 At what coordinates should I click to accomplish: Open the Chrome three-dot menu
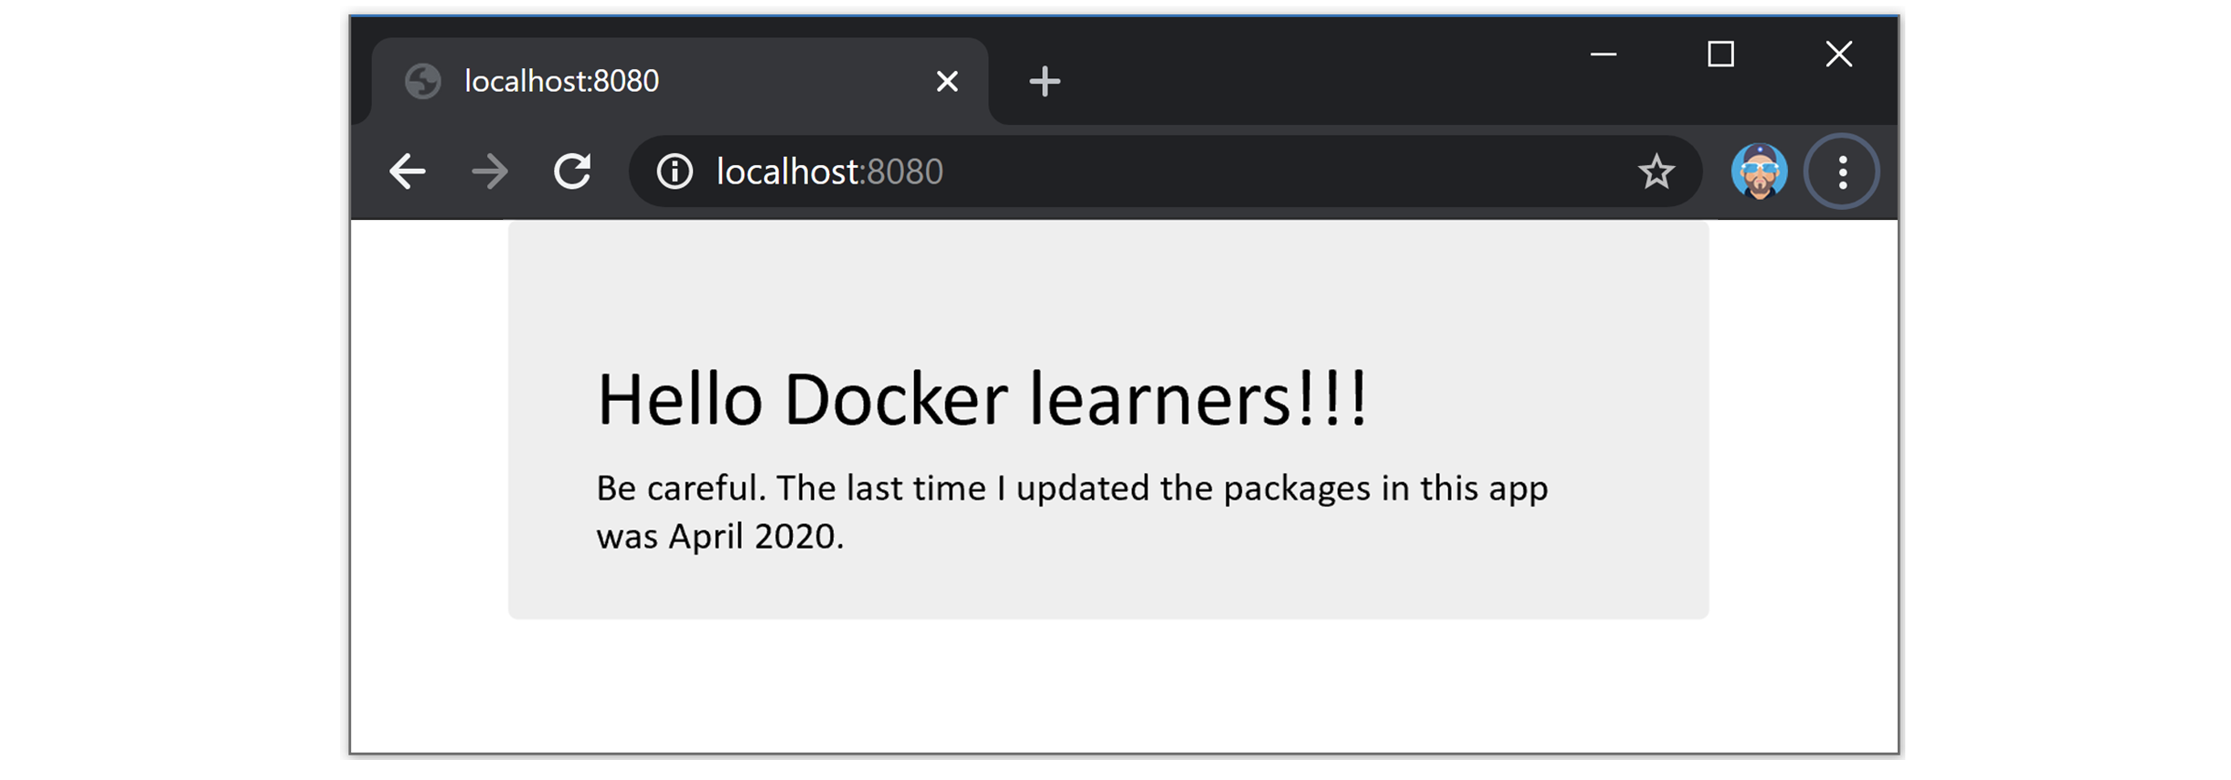tap(1842, 172)
